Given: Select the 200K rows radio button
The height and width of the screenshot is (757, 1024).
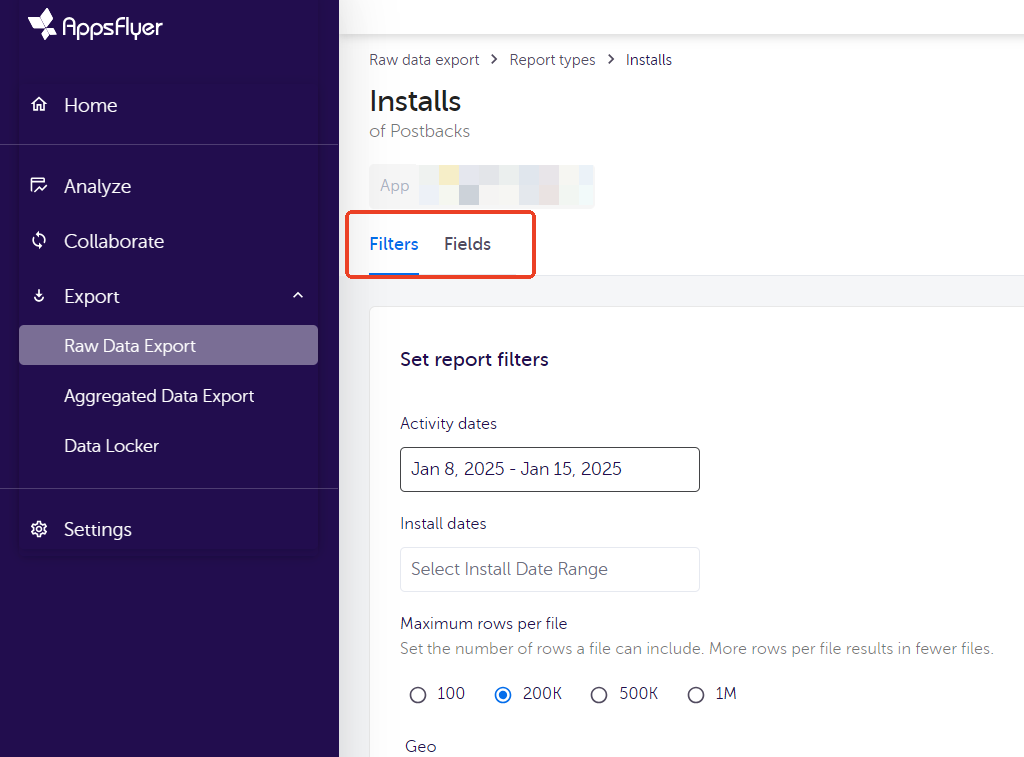Looking at the screenshot, I should 503,694.
